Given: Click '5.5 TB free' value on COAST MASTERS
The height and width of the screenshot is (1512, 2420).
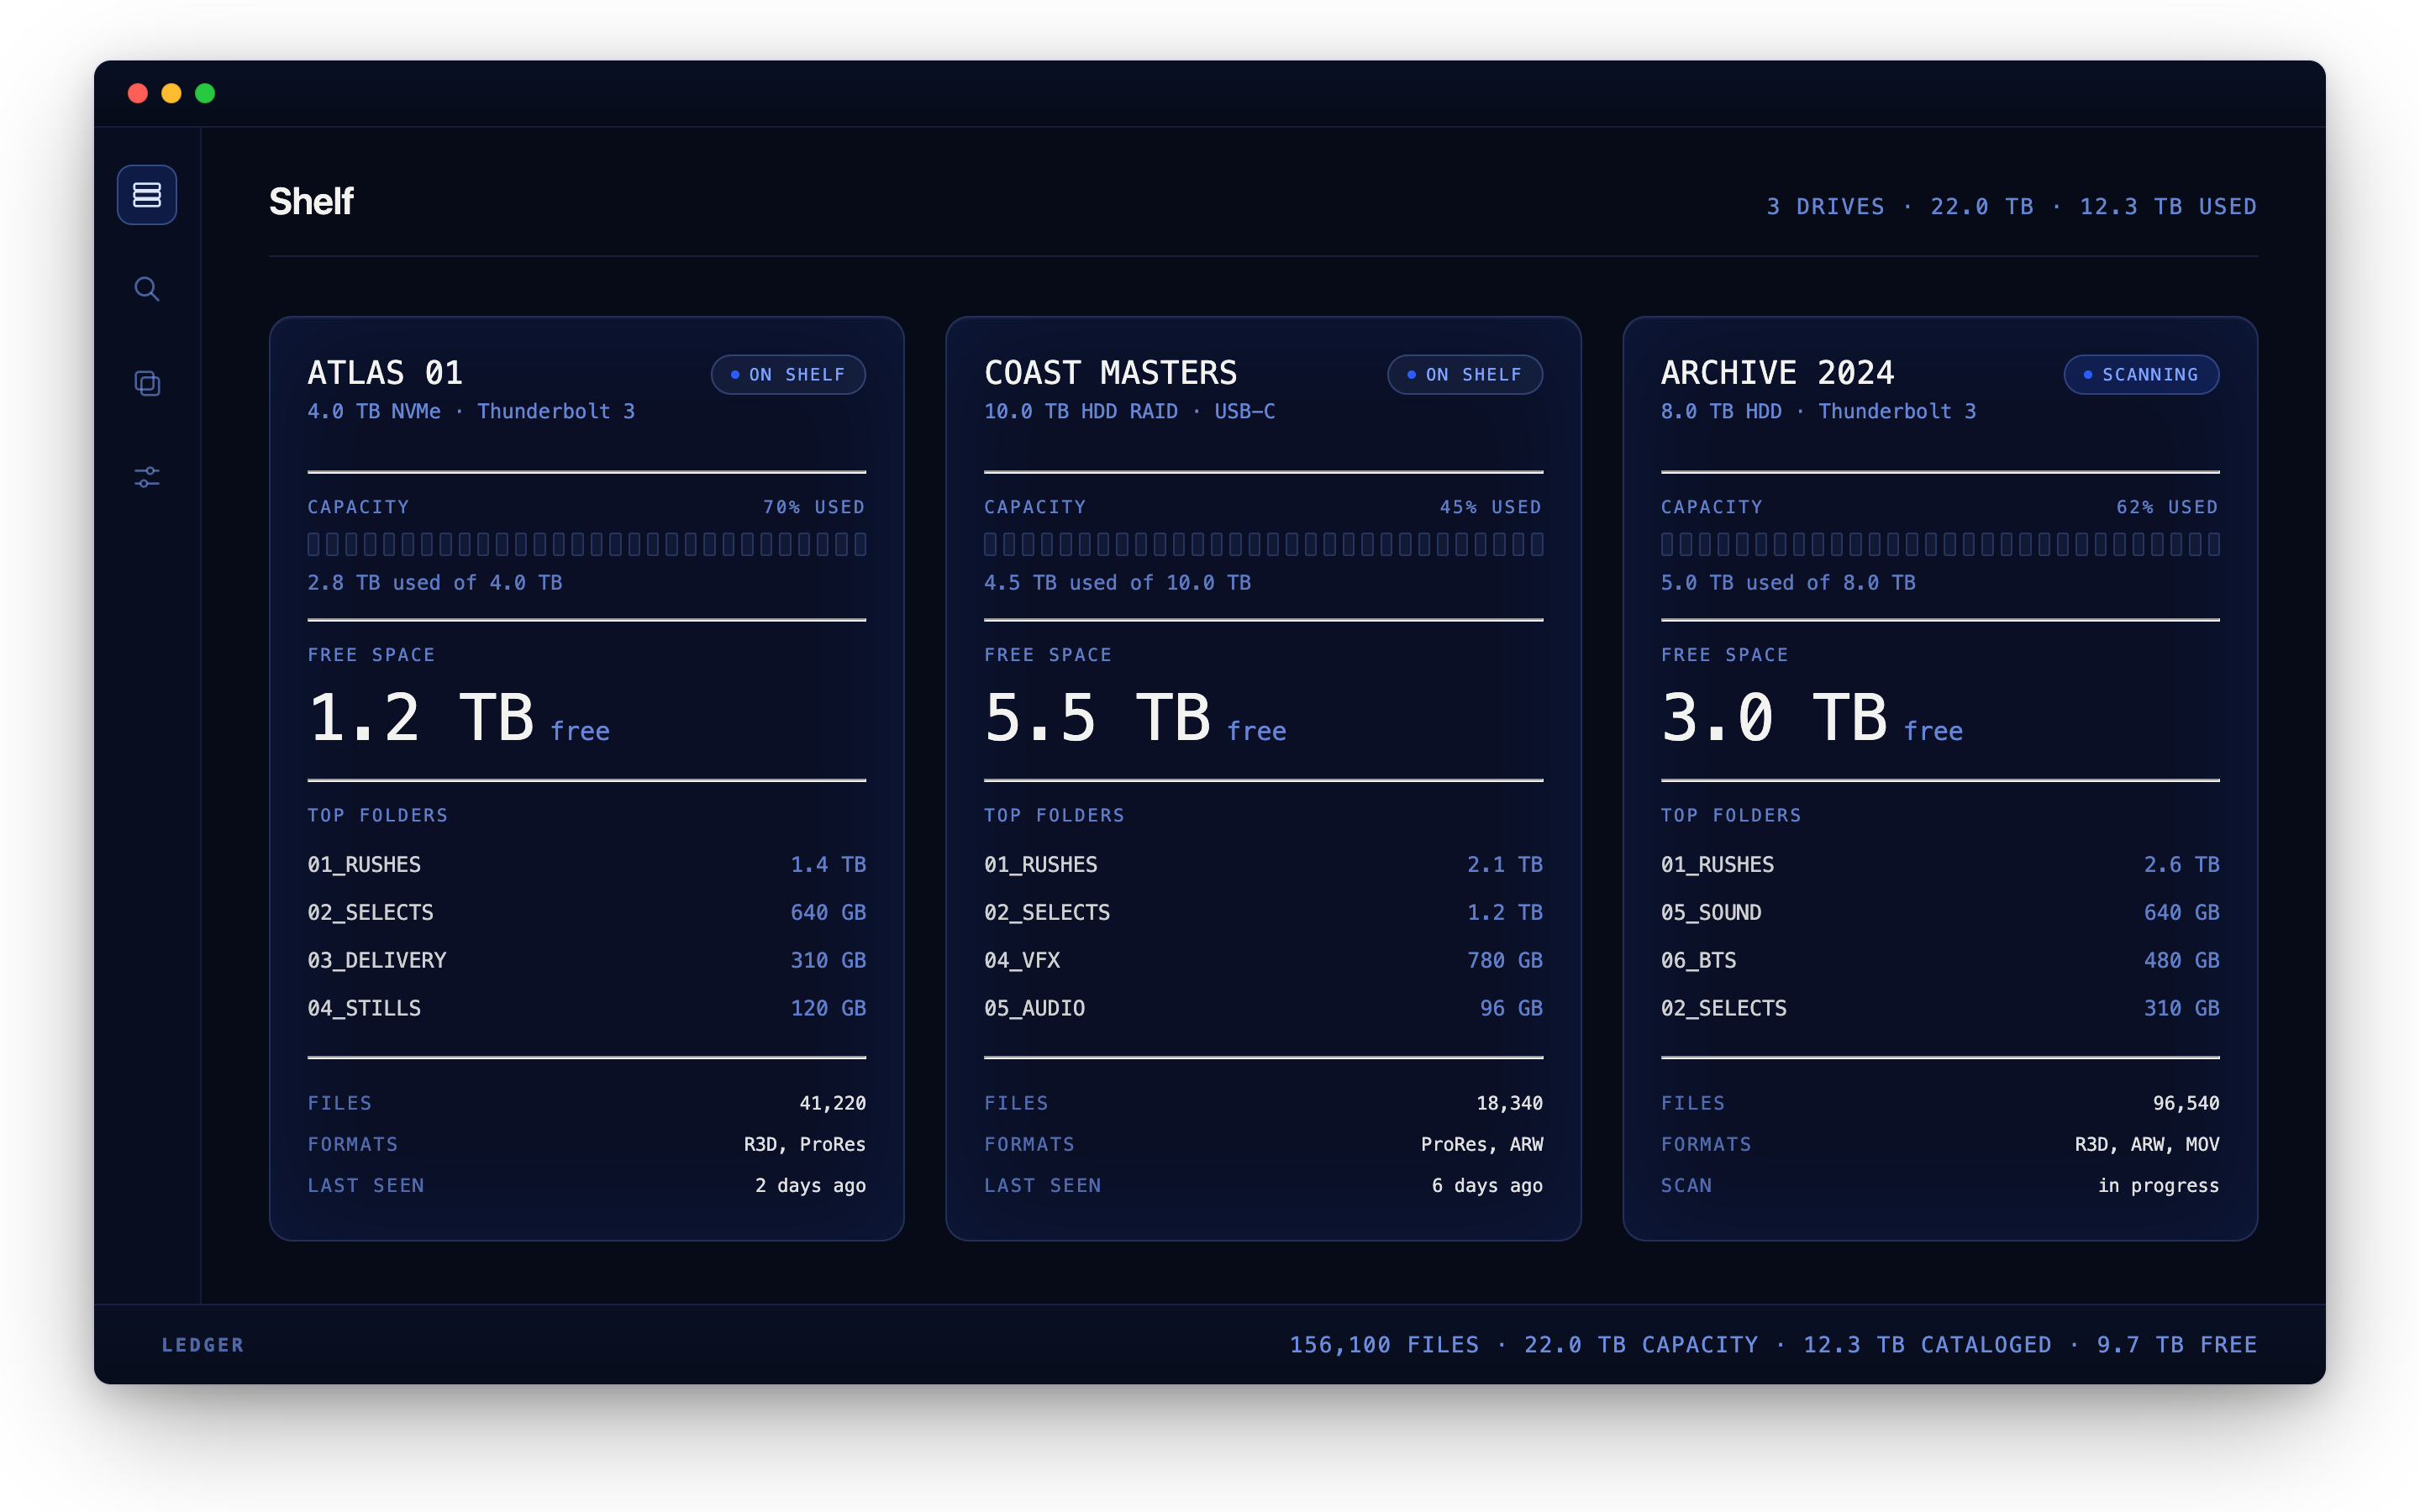Looking at the screenshot, I should pyautogui.click(x=1135, y=718).
